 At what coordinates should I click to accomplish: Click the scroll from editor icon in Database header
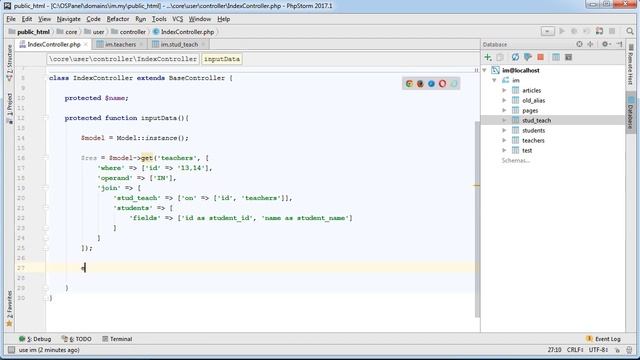[579, 44]
